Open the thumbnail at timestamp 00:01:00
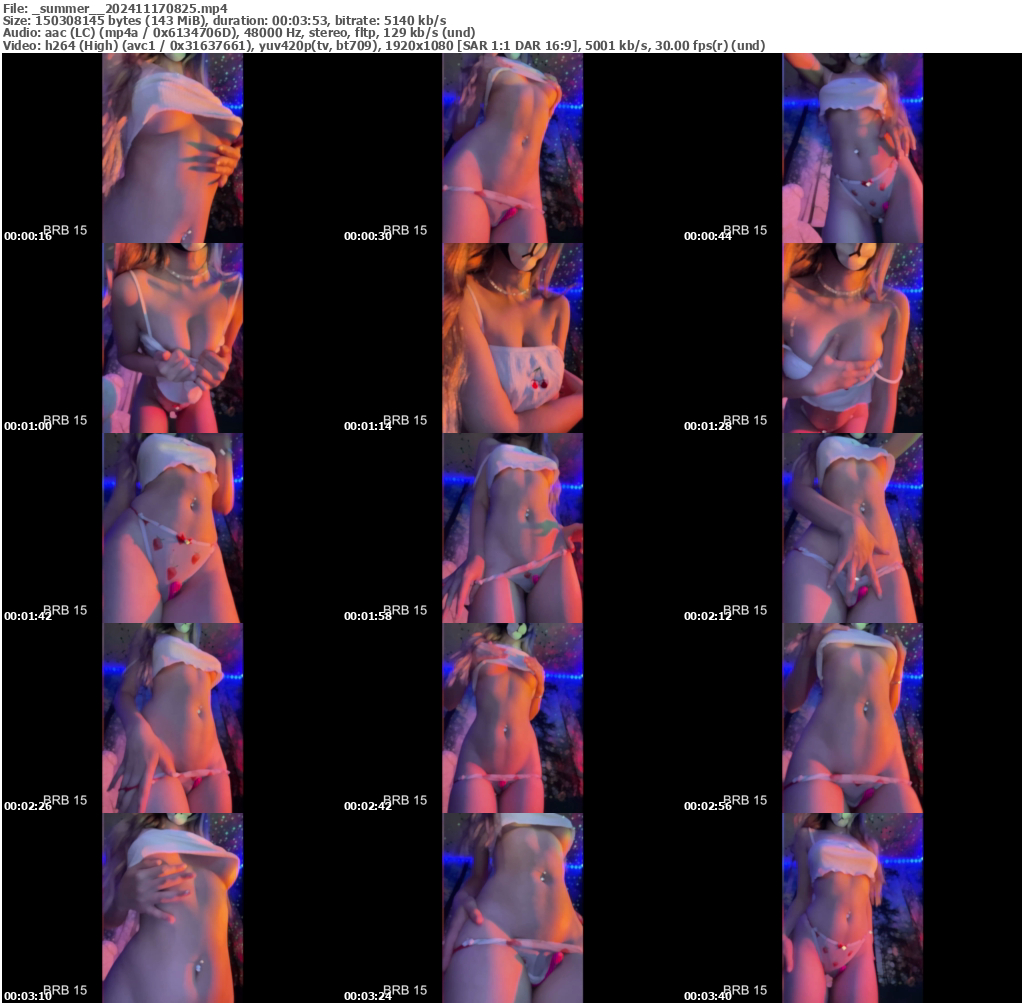The height and width of the screenshot is (1003, 1024). [x=171, y=338]
